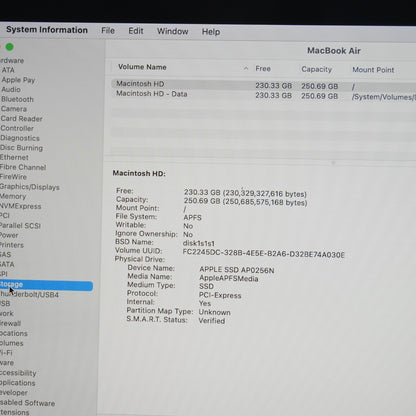416x416 pixels.
Task: Select the Macintosh HD volume row
Action: pos(263,84)
